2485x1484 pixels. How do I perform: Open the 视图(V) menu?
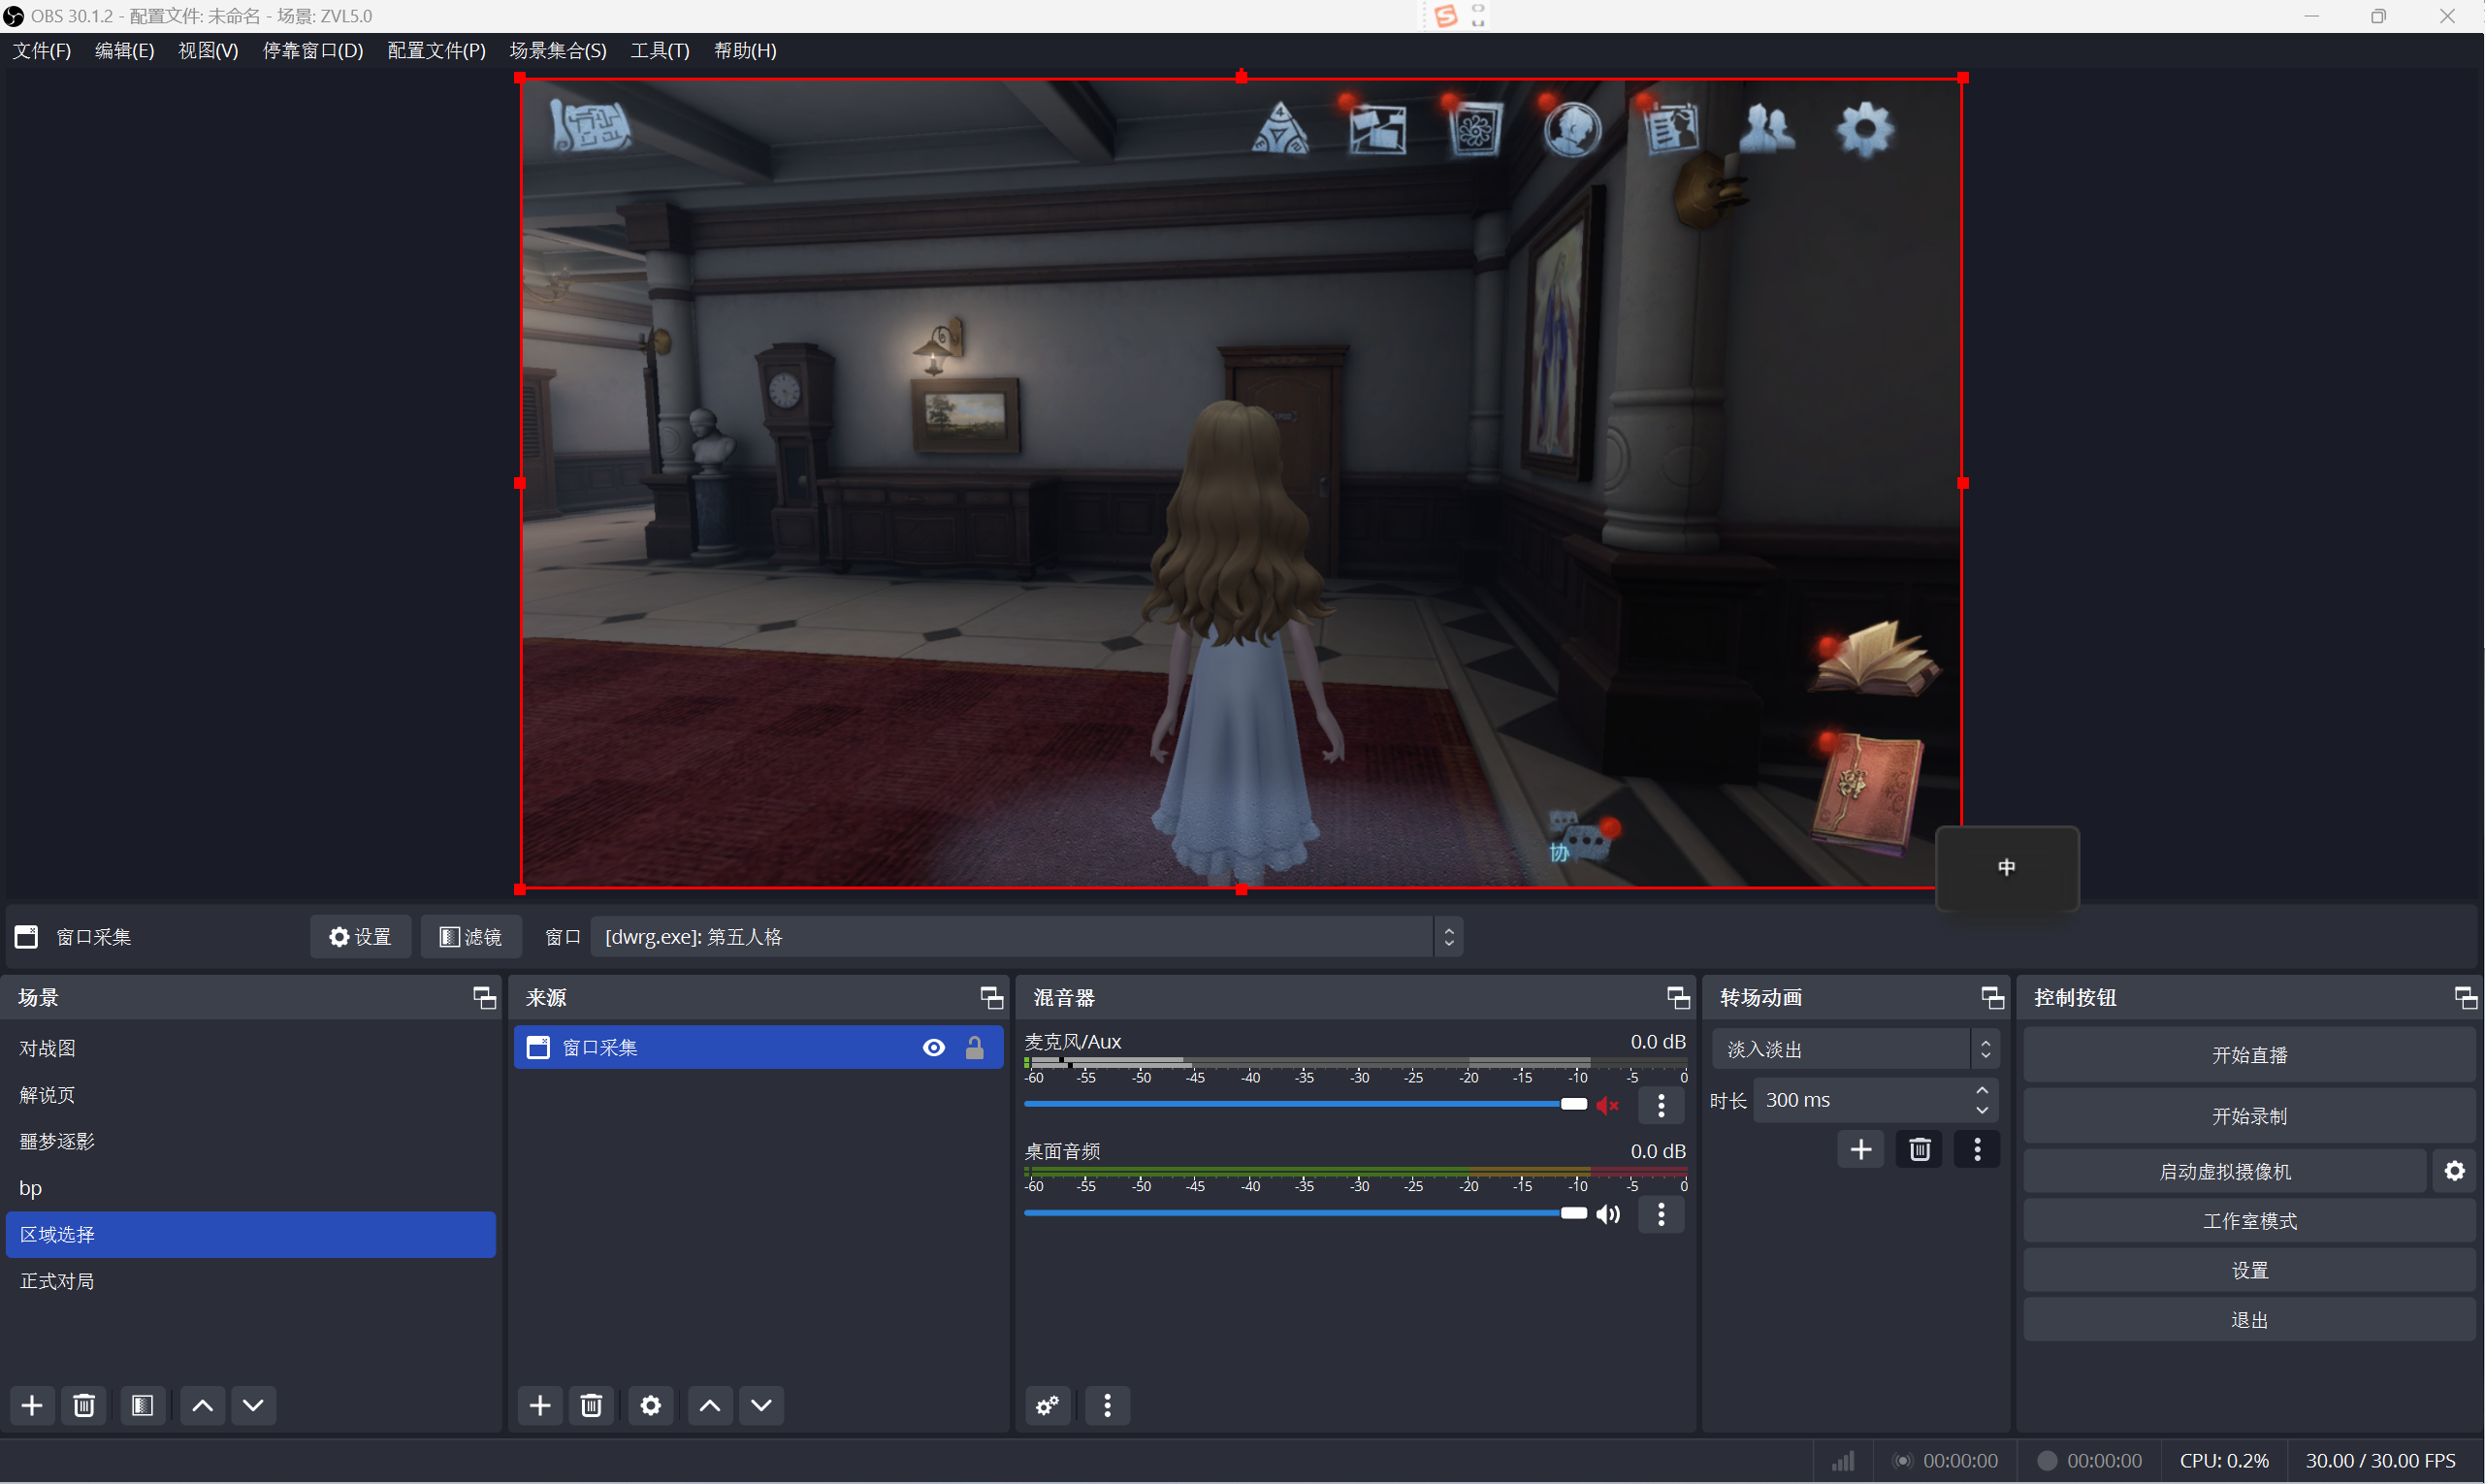(x=208, y=50)
